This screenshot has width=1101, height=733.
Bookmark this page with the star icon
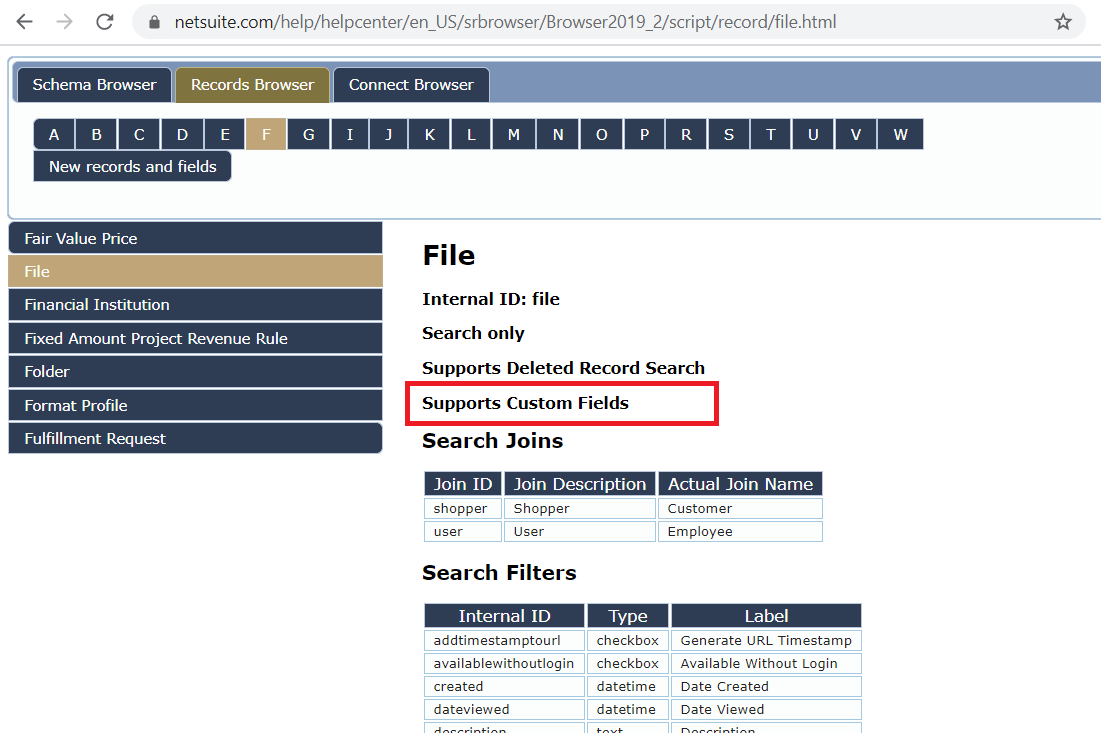pos(1063,20)
